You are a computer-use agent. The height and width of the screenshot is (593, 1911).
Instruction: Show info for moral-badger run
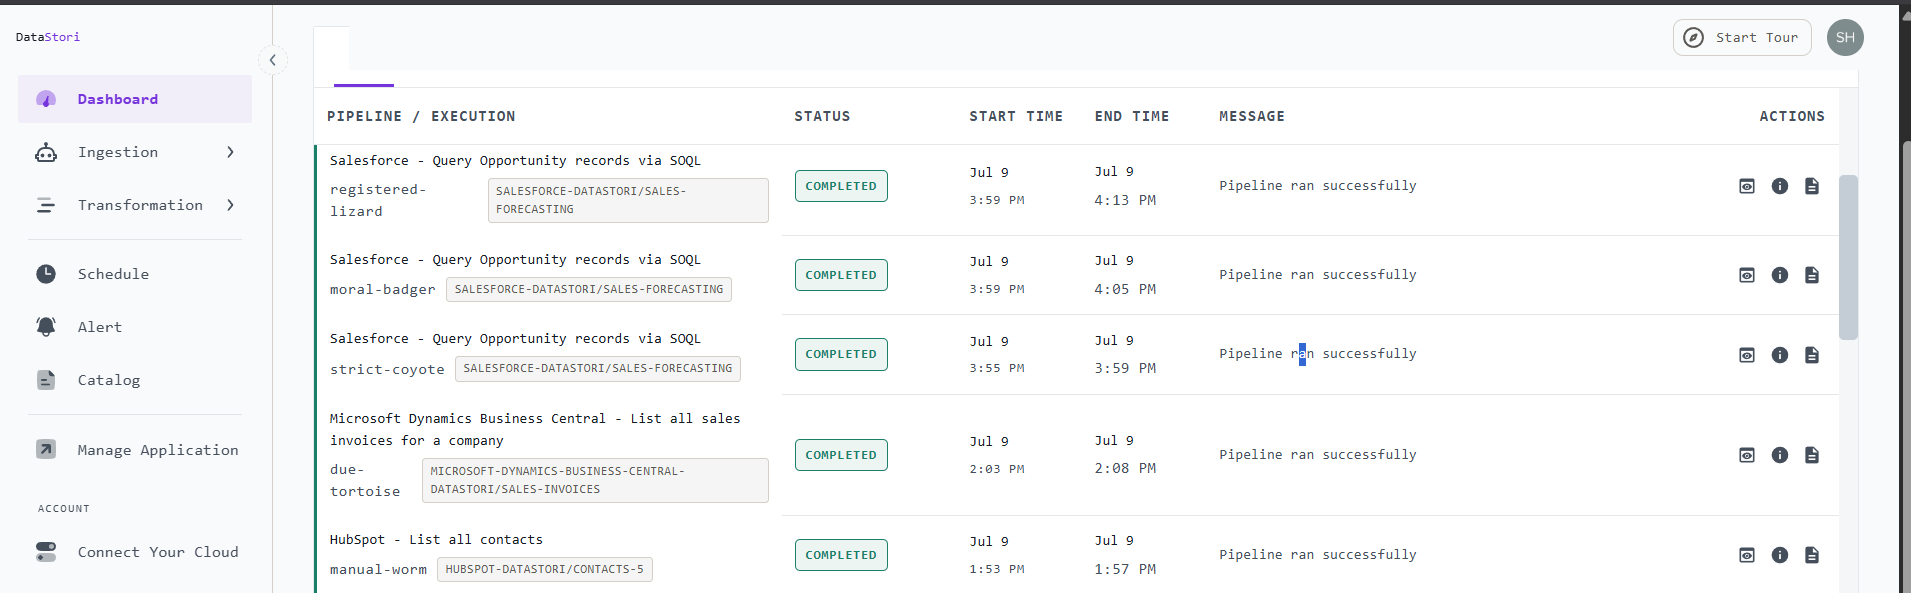click(1780, 275)
